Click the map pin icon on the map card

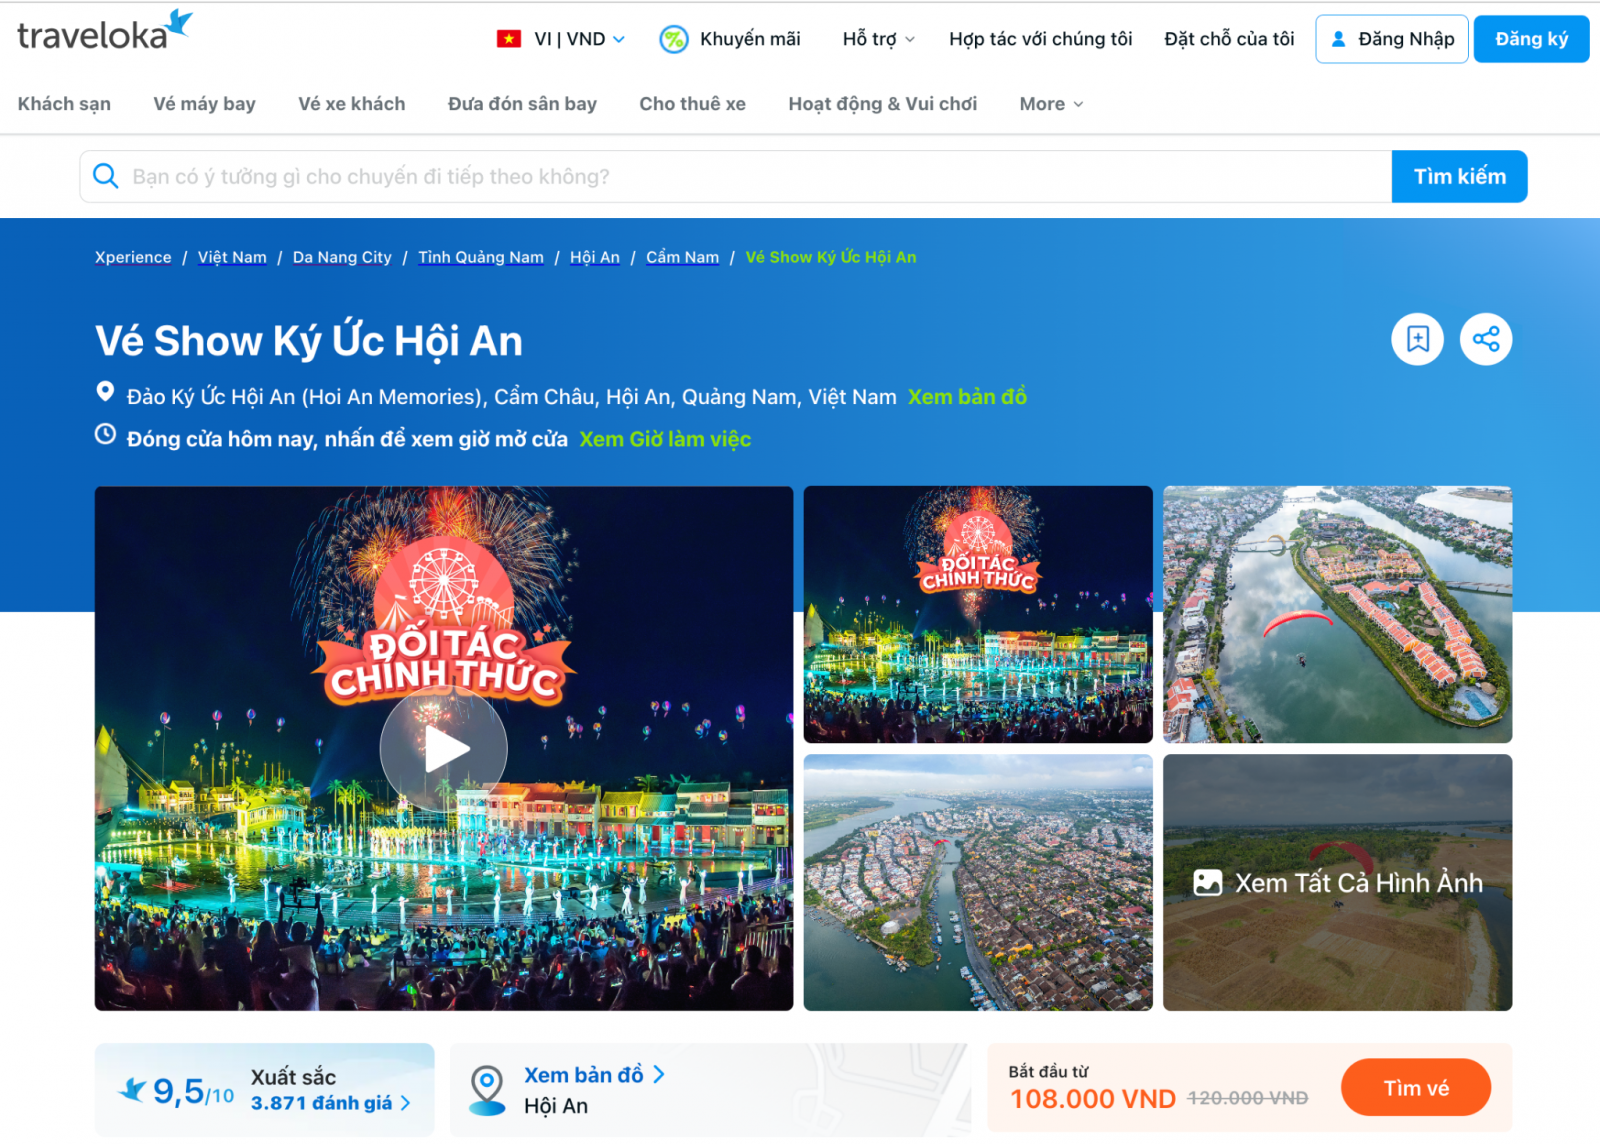click(x=487, y=1090)
